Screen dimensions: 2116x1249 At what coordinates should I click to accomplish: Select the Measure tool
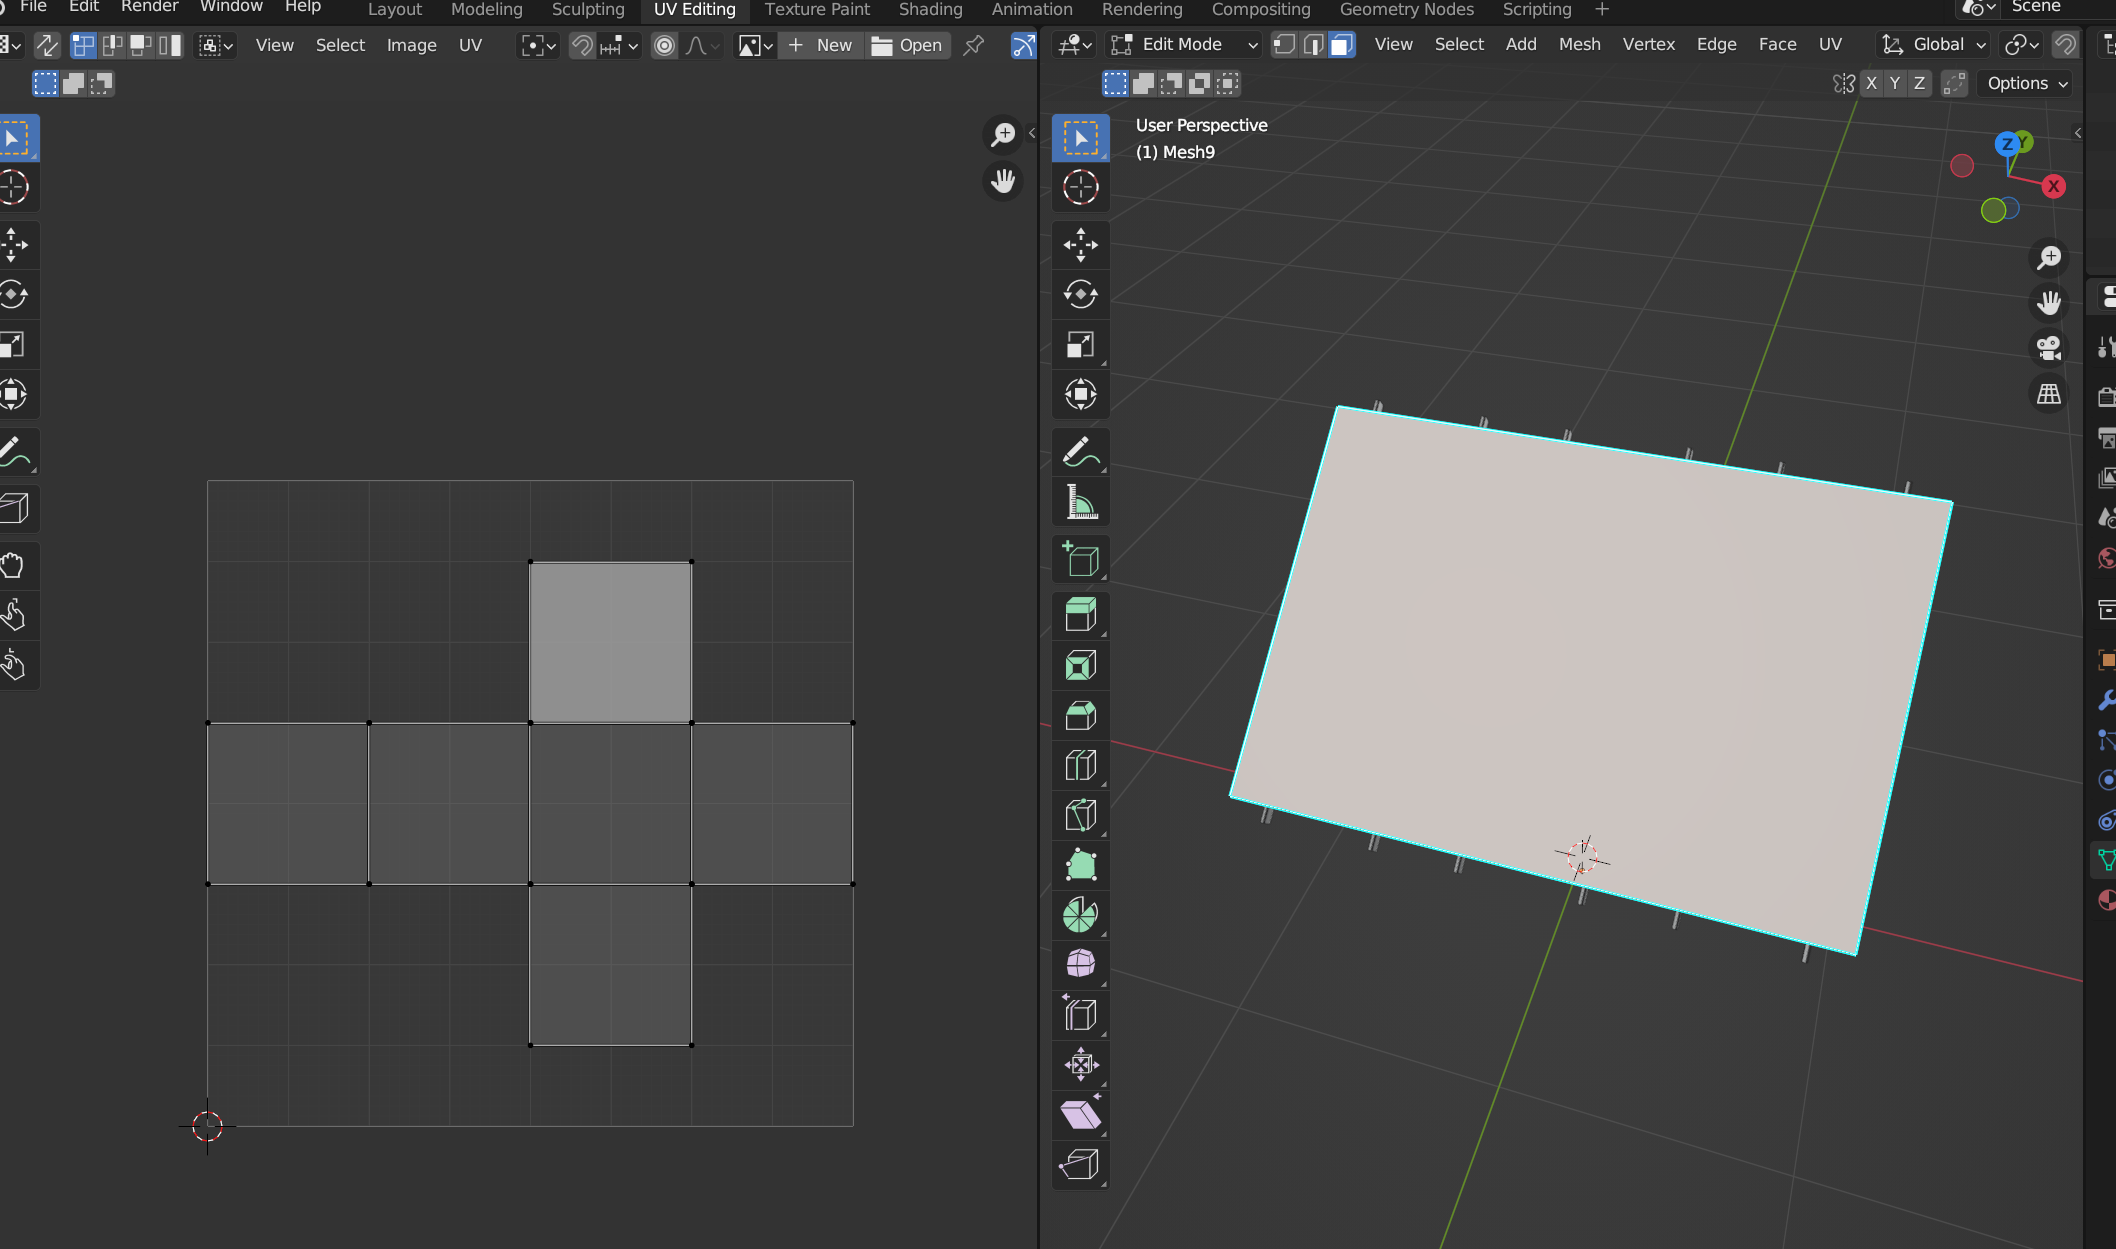pos(1080,503)
